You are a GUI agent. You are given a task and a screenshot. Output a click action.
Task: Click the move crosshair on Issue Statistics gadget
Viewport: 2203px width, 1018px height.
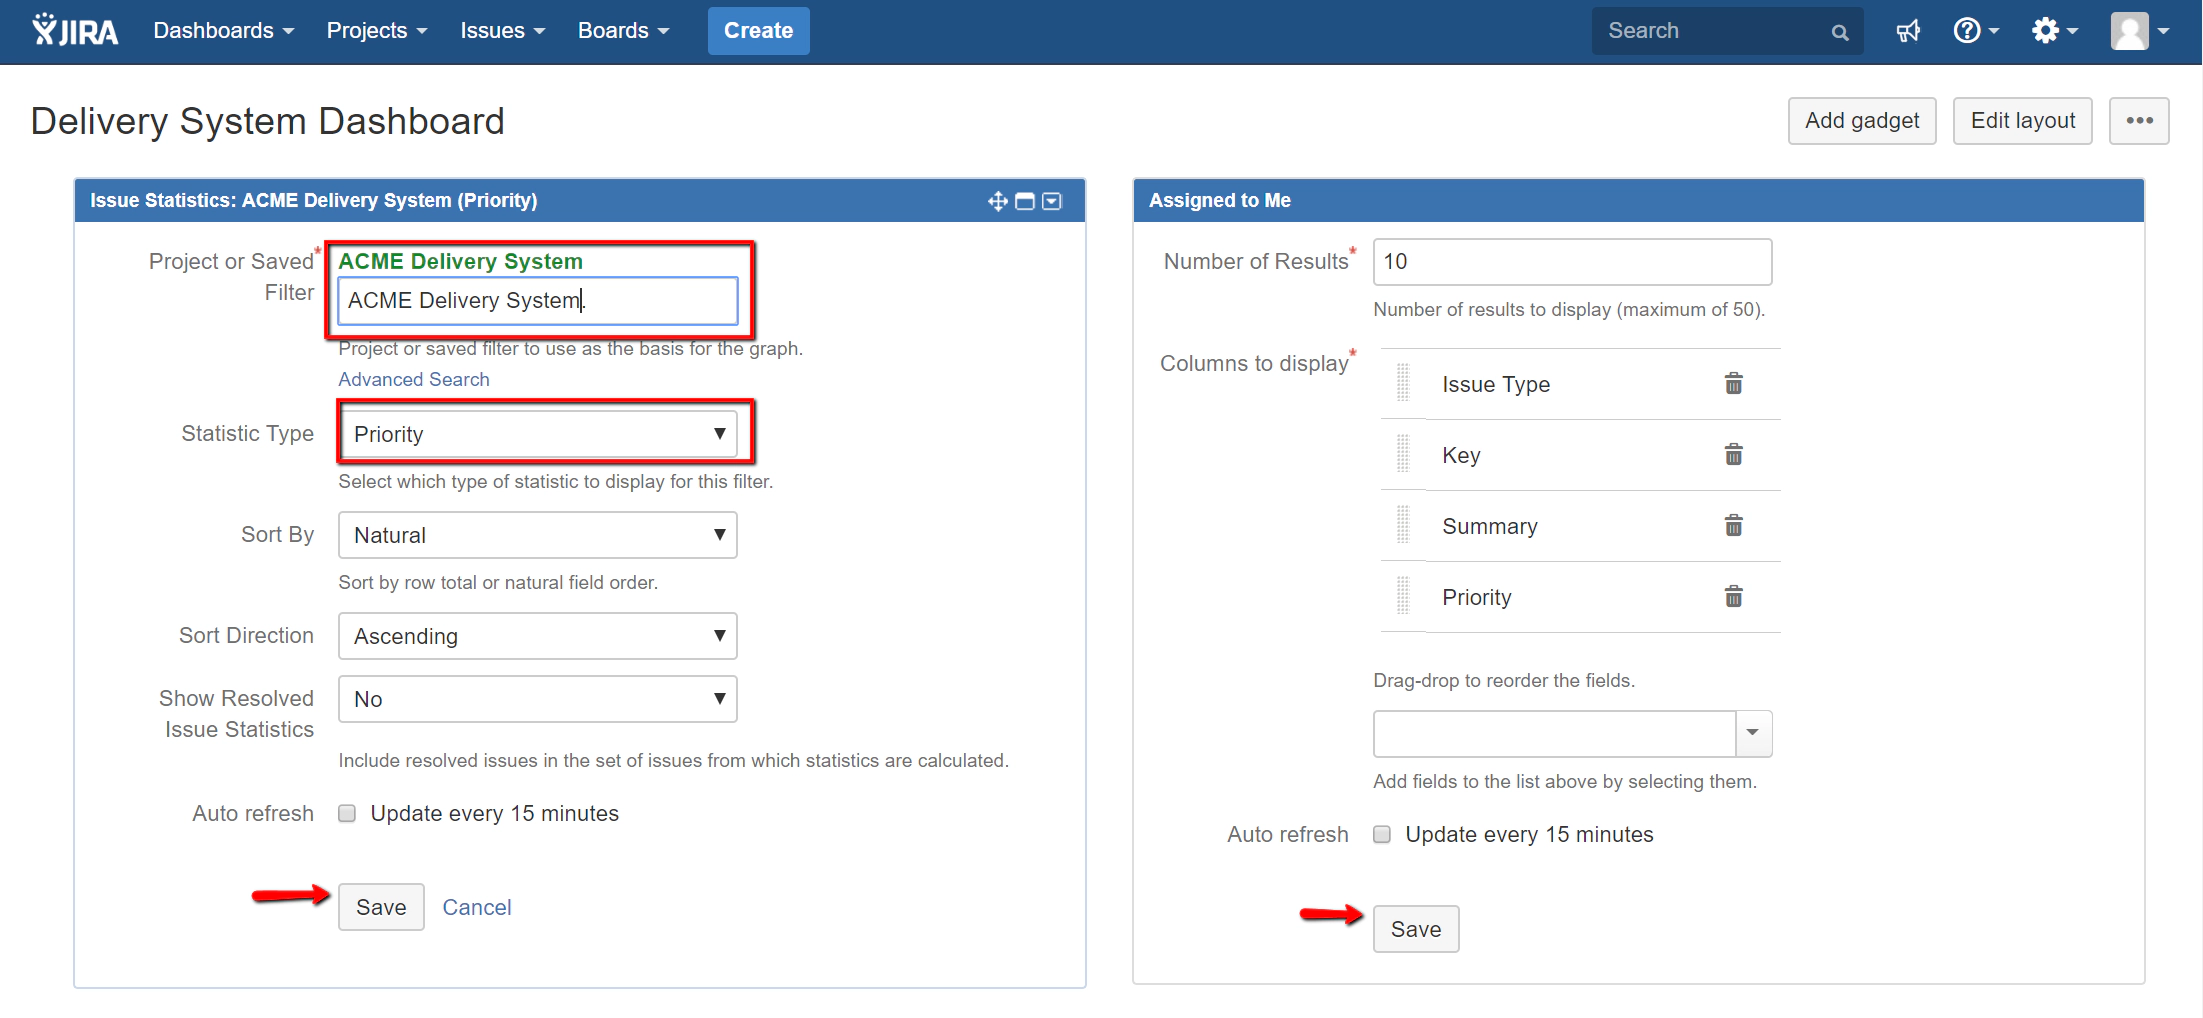coord(997,200)
